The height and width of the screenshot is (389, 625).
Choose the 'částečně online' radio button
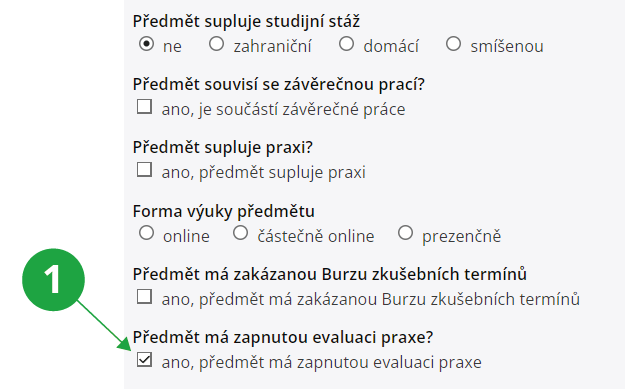240,233
